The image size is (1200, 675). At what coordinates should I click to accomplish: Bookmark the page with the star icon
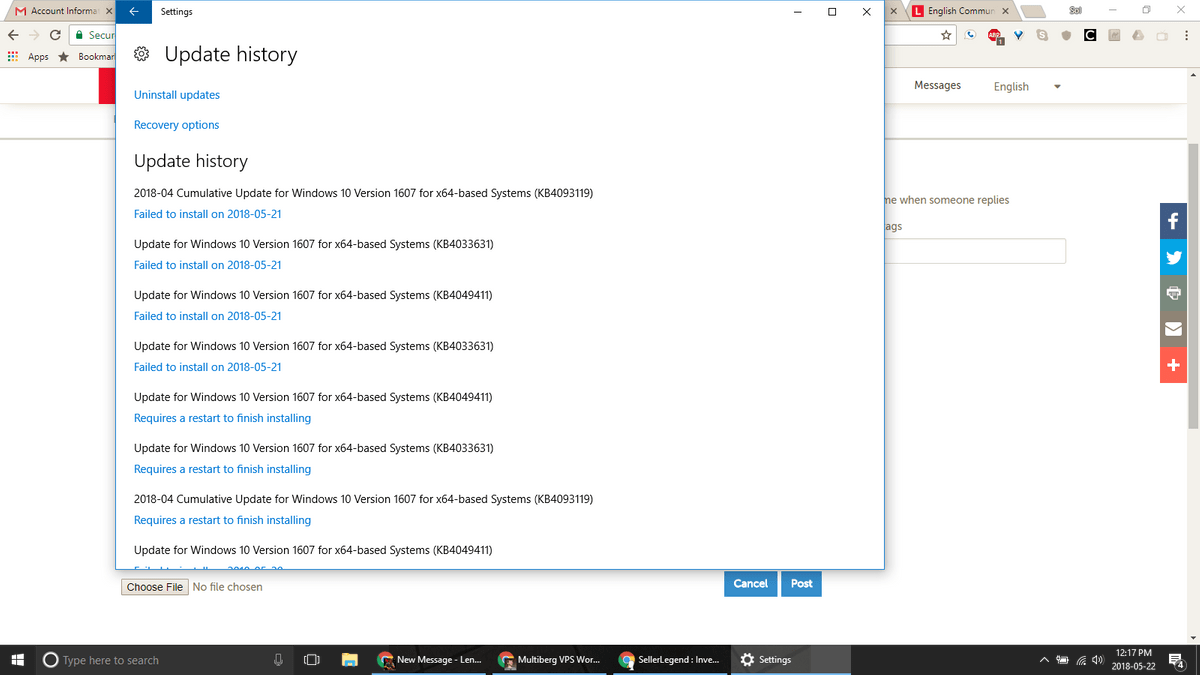click(x=946, y=34)
